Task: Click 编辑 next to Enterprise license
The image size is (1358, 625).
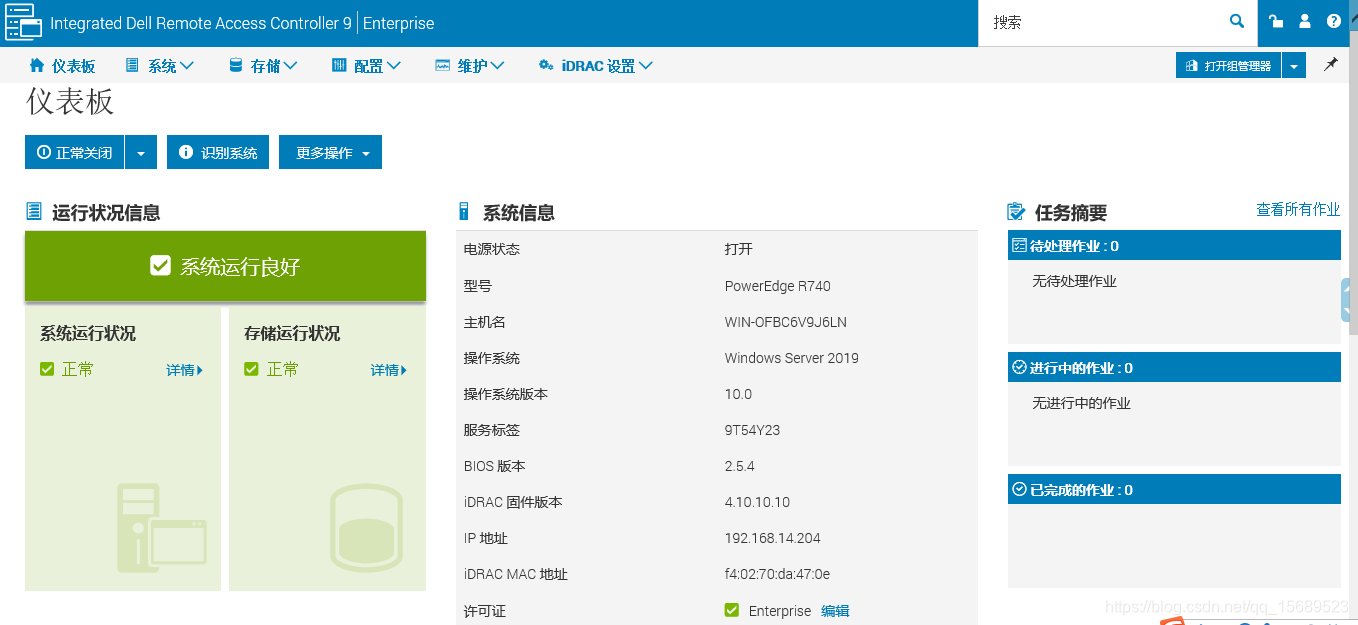Action: (835, 610)
